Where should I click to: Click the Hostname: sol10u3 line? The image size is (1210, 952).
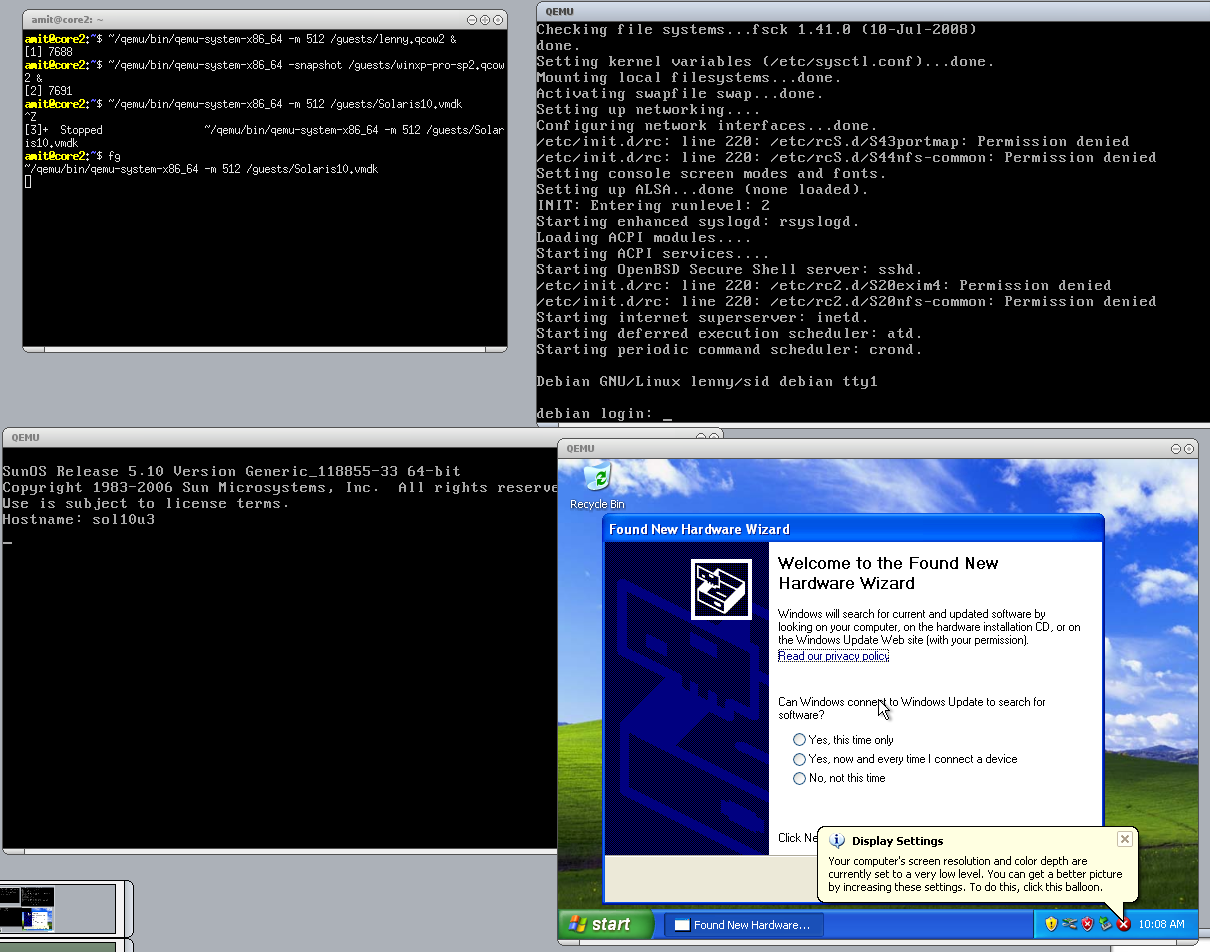click(79, 520)
